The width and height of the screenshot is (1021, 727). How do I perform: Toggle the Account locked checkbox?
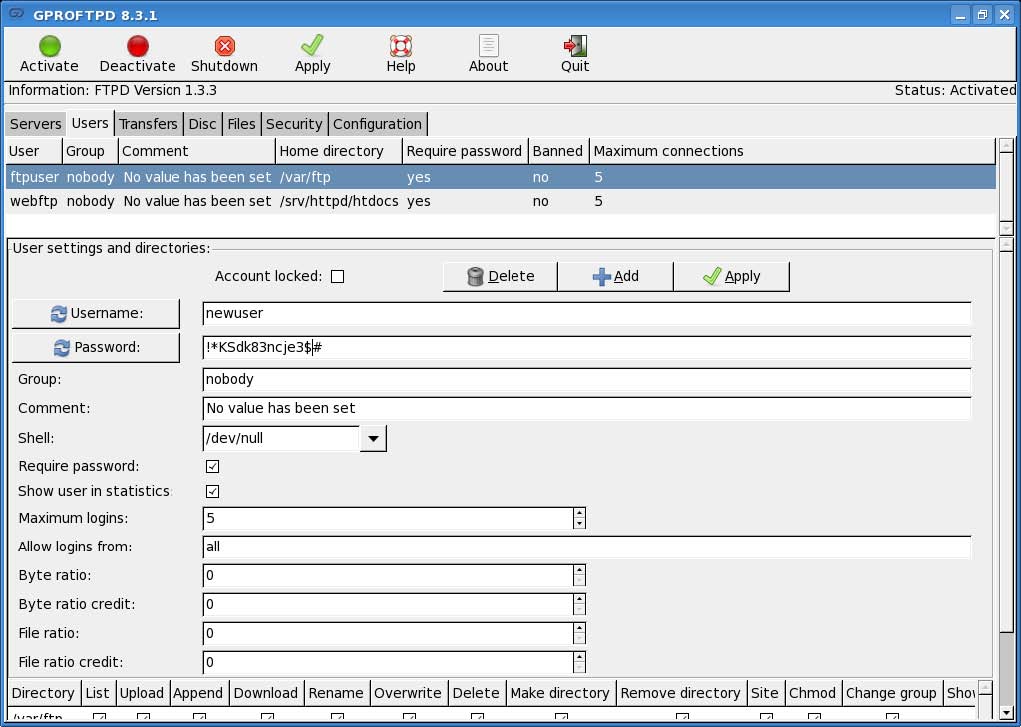[337, 277]
